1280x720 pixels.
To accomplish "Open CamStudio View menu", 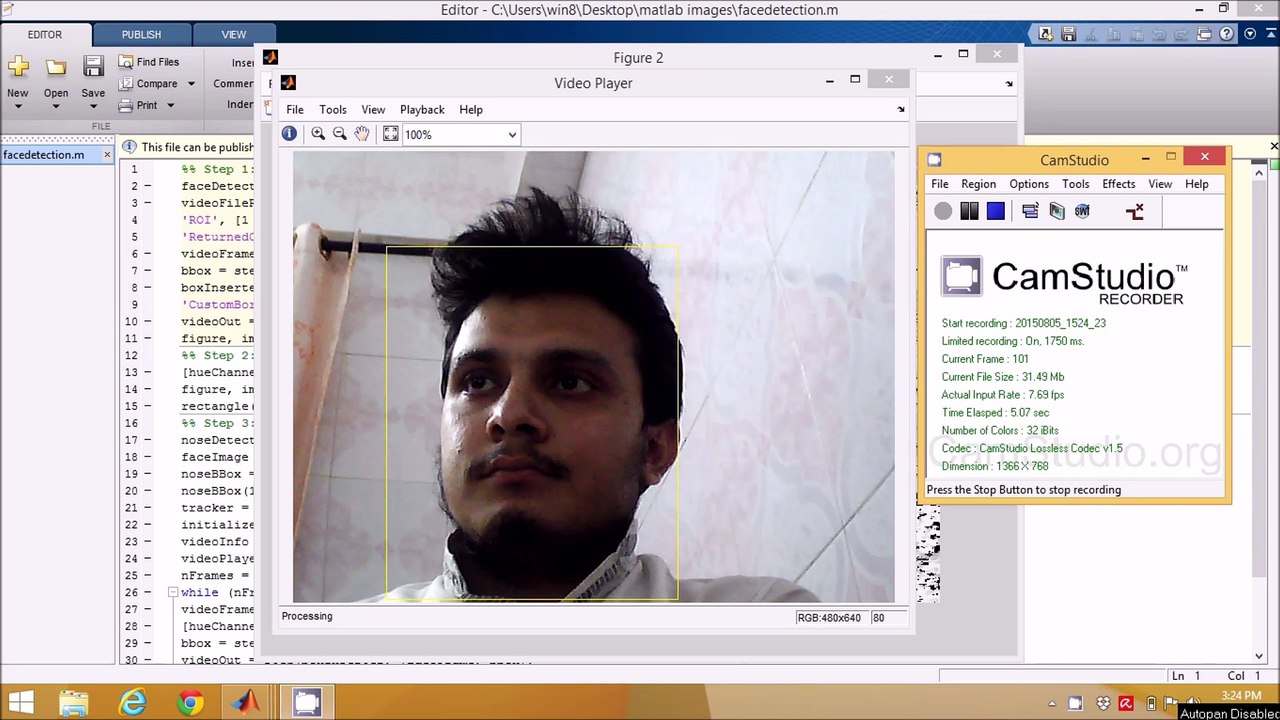I will pos(1160,184).
